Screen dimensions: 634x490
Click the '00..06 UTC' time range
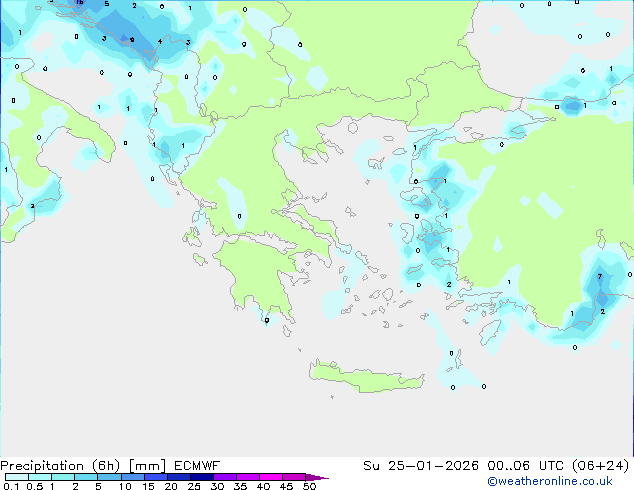525,466
